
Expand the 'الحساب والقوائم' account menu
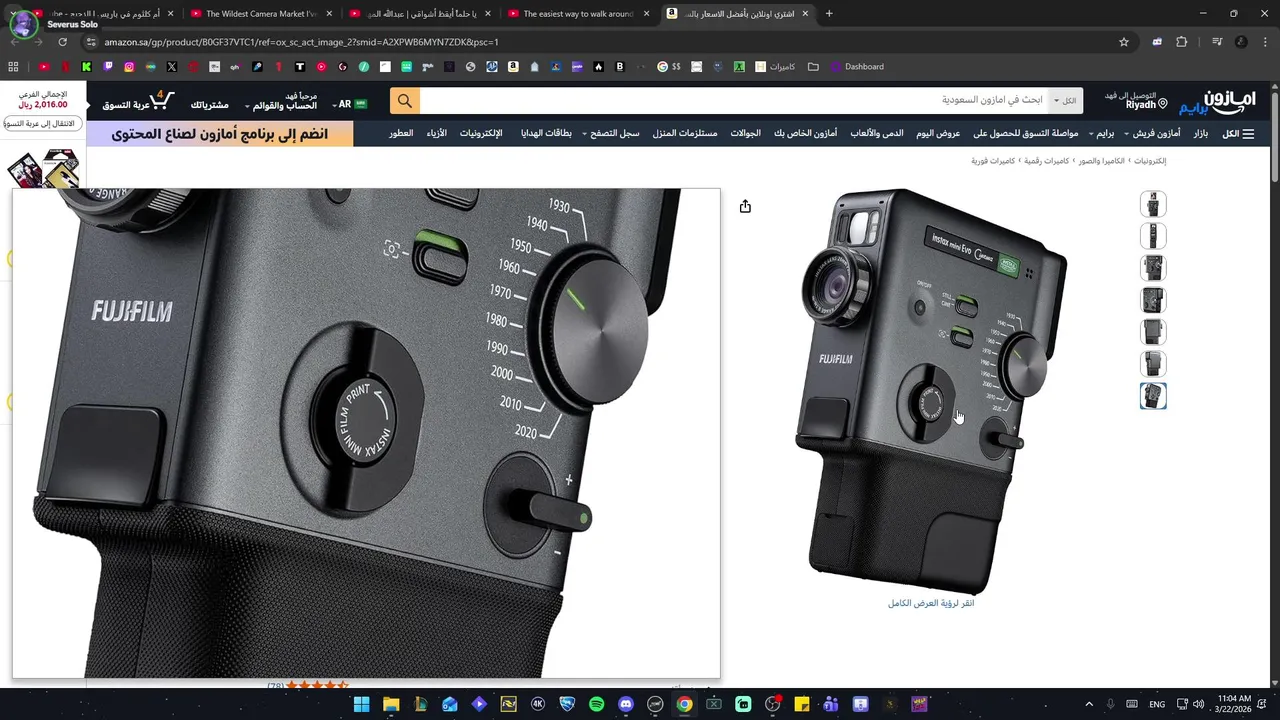coord(281,101)
